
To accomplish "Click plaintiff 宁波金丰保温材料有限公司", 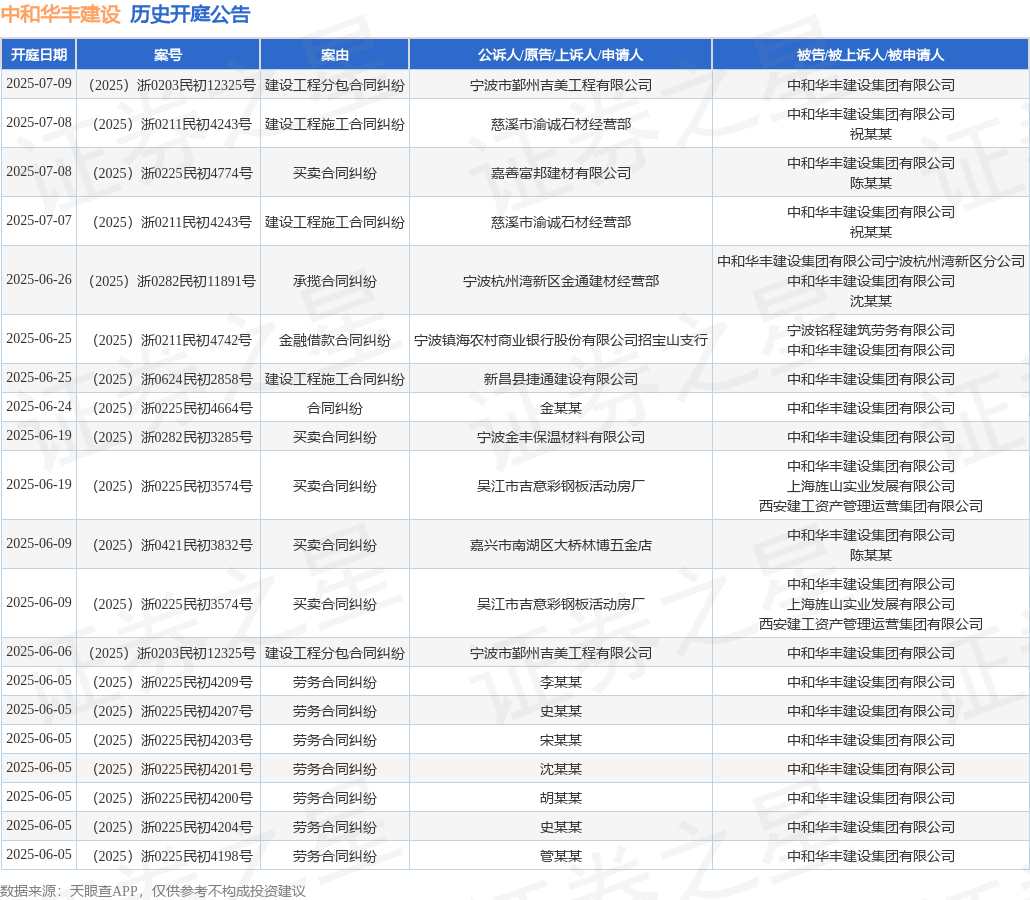I will coord(560,437).
